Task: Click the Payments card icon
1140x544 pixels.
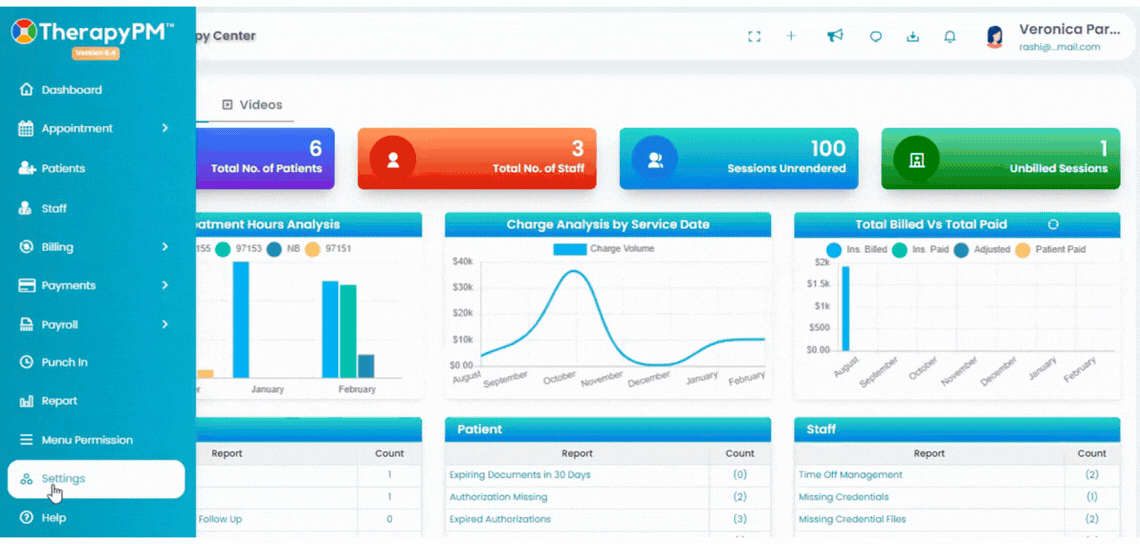Action: [26, 286]
